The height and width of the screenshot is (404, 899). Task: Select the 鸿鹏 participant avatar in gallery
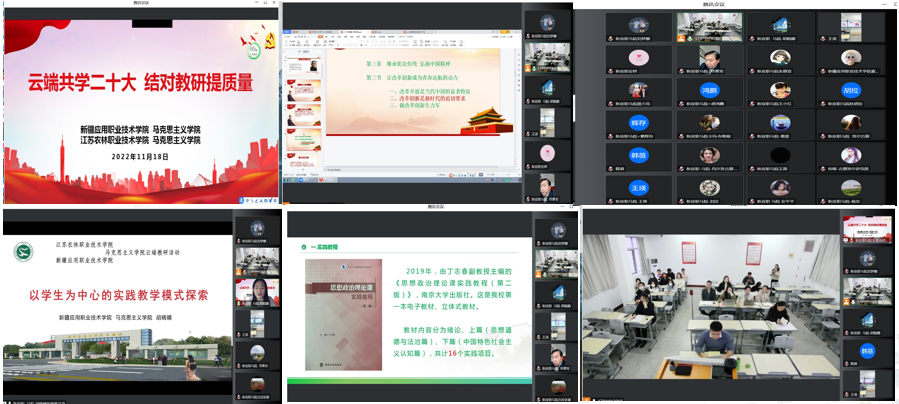(709, 90)
